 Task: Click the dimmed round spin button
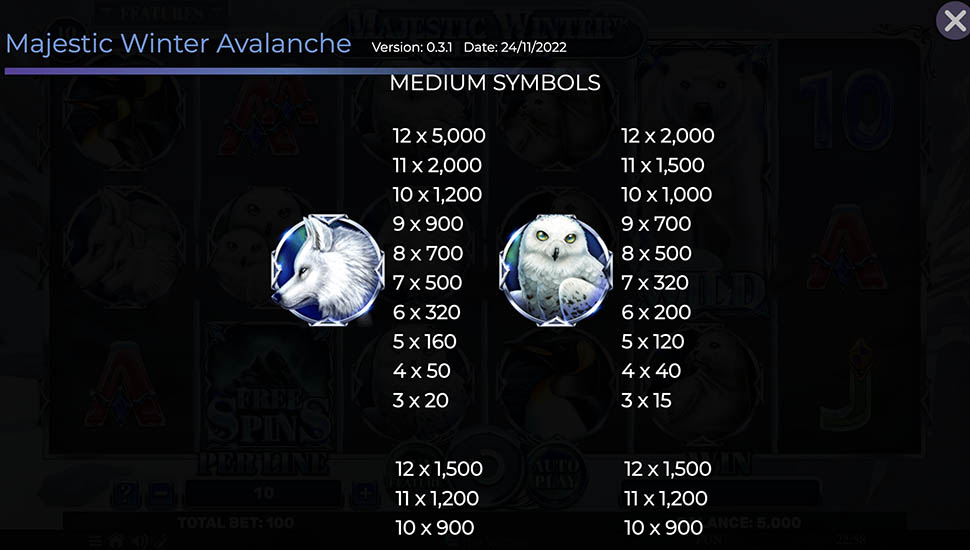click(486, 468)
